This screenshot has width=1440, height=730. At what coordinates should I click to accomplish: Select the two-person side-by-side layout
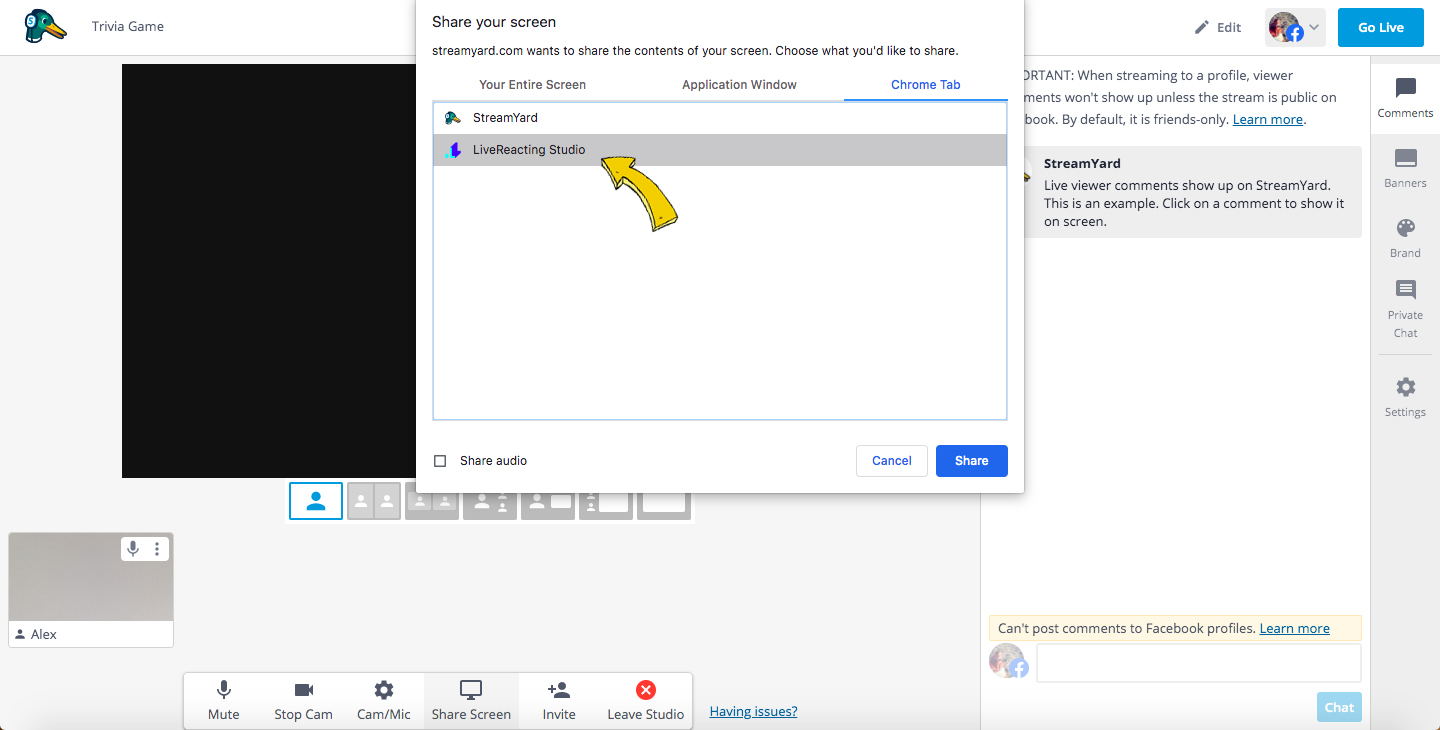click(374, 501)
